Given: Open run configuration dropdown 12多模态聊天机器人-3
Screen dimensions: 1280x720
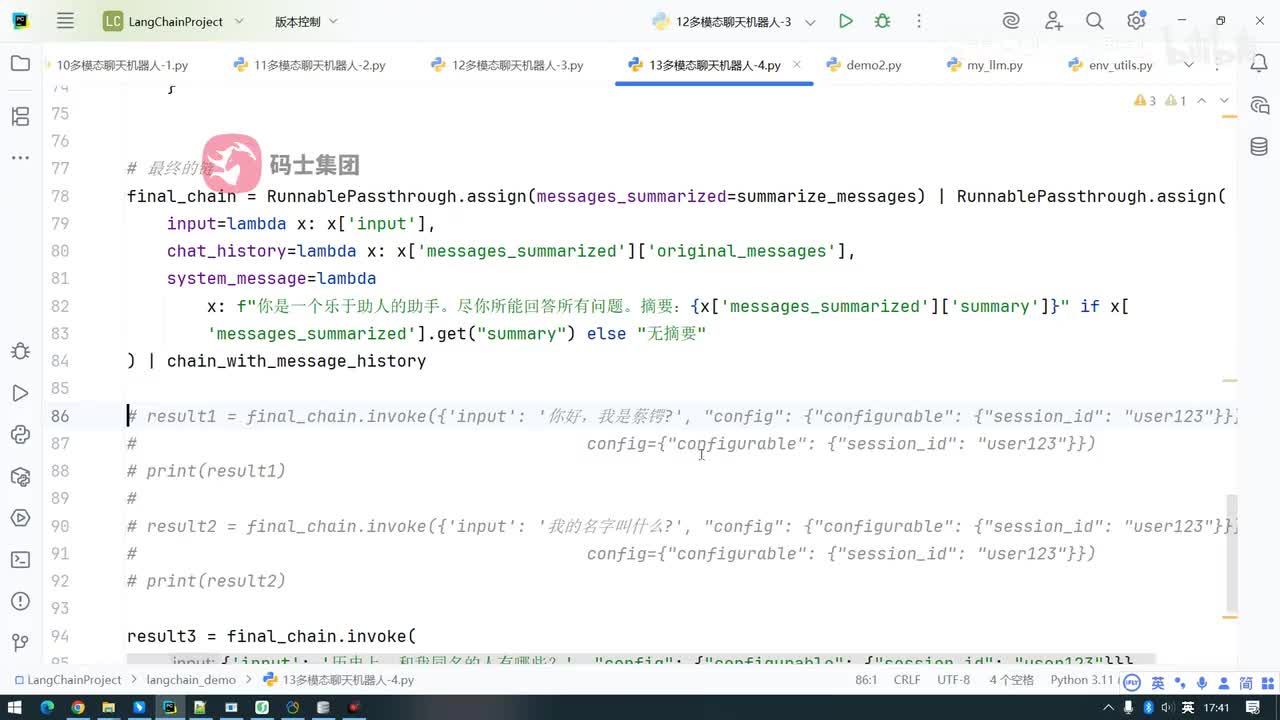Looking at the screenshot, I should click(x=734, y=21).
